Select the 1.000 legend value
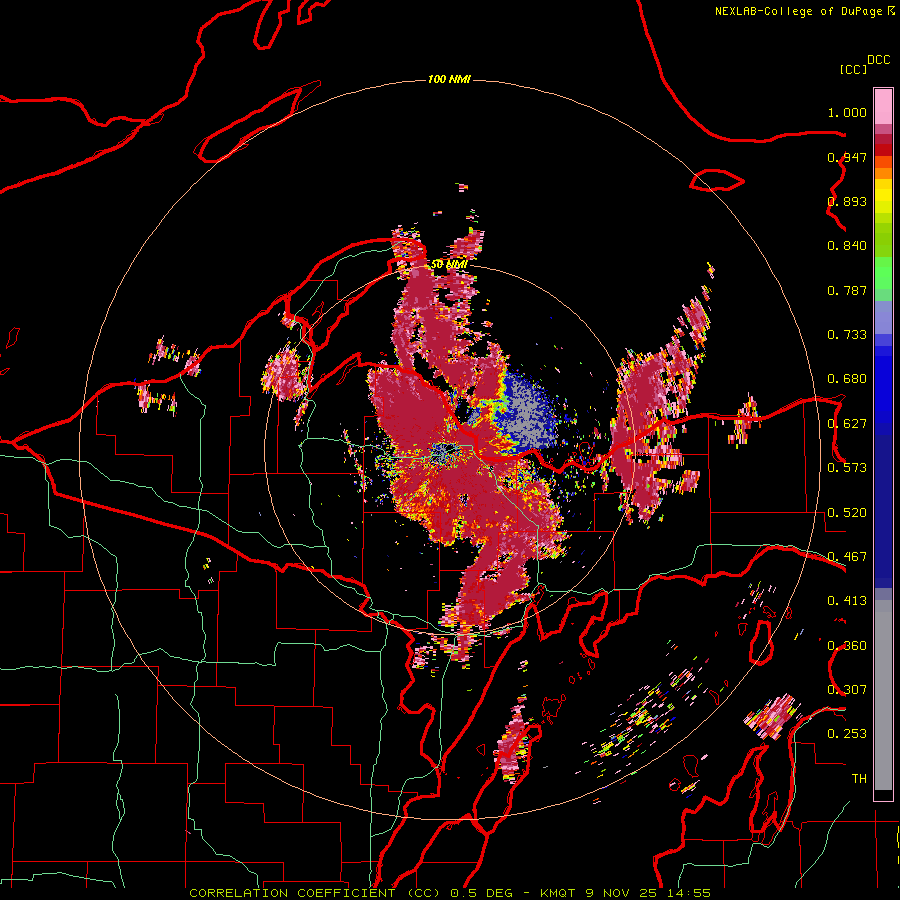This screenshot has width=900, height=900. tap(847, 112)
